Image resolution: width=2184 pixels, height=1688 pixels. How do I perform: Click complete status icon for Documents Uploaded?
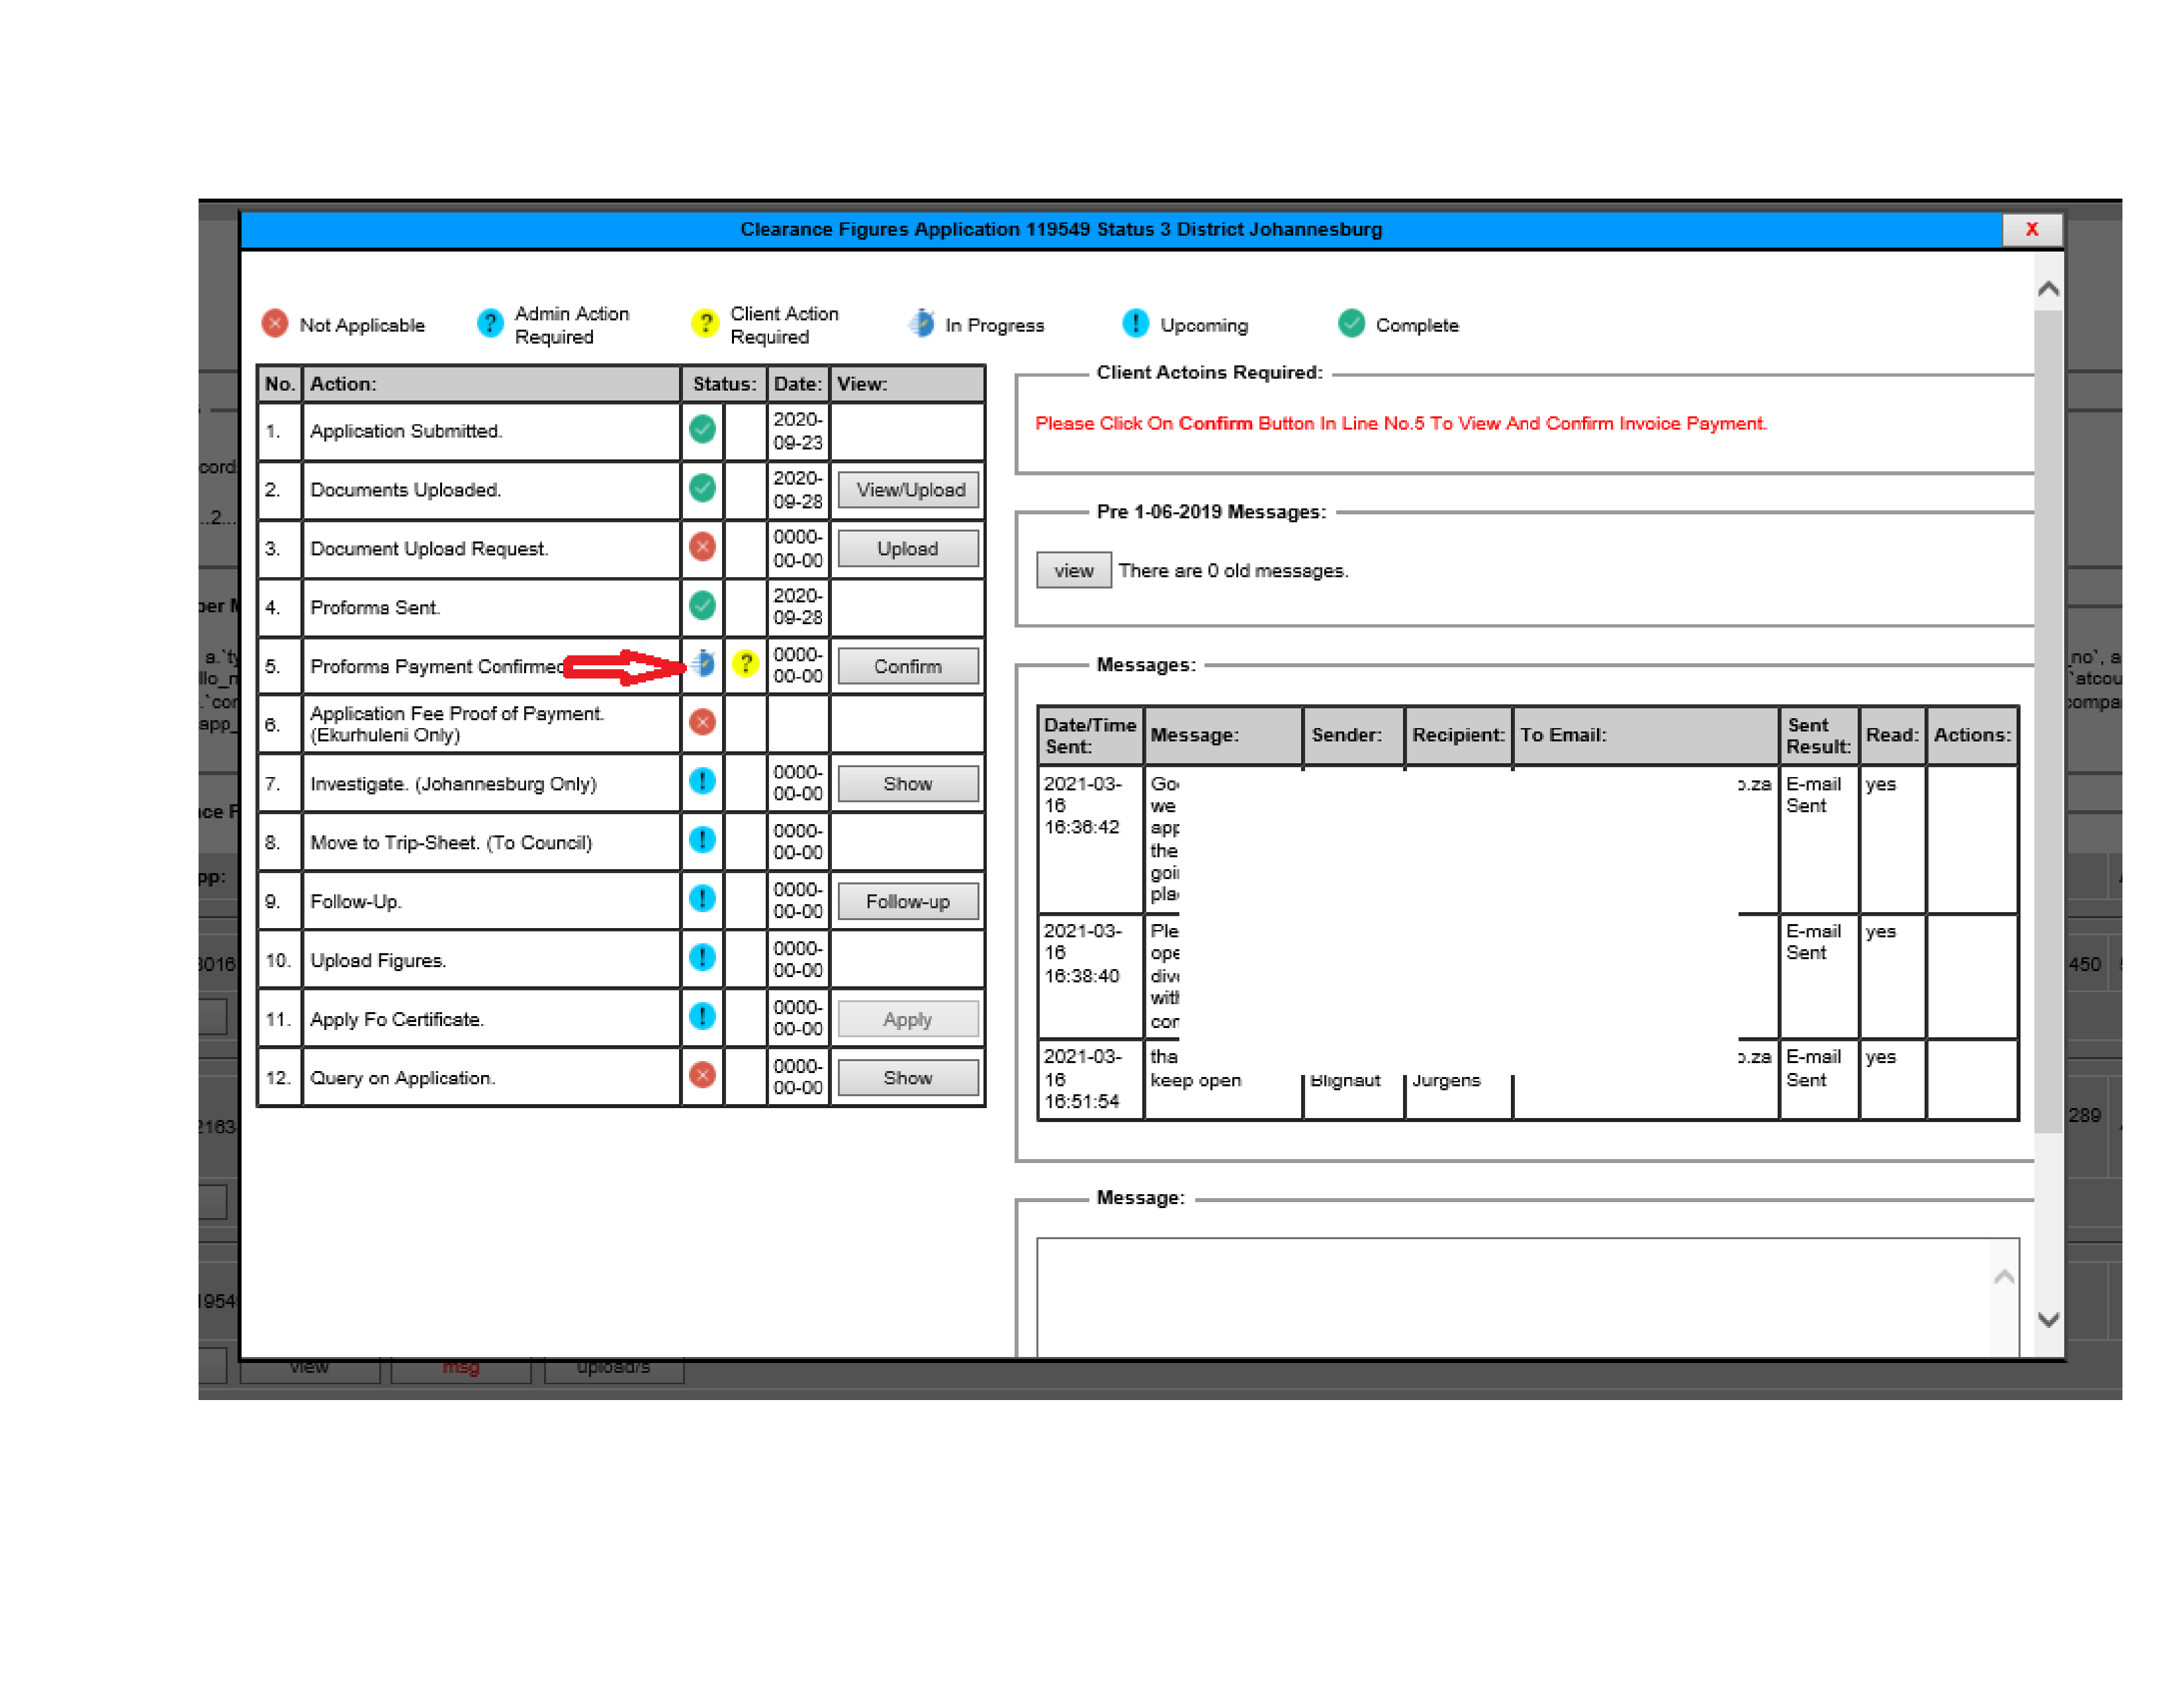tap(702, 488)
